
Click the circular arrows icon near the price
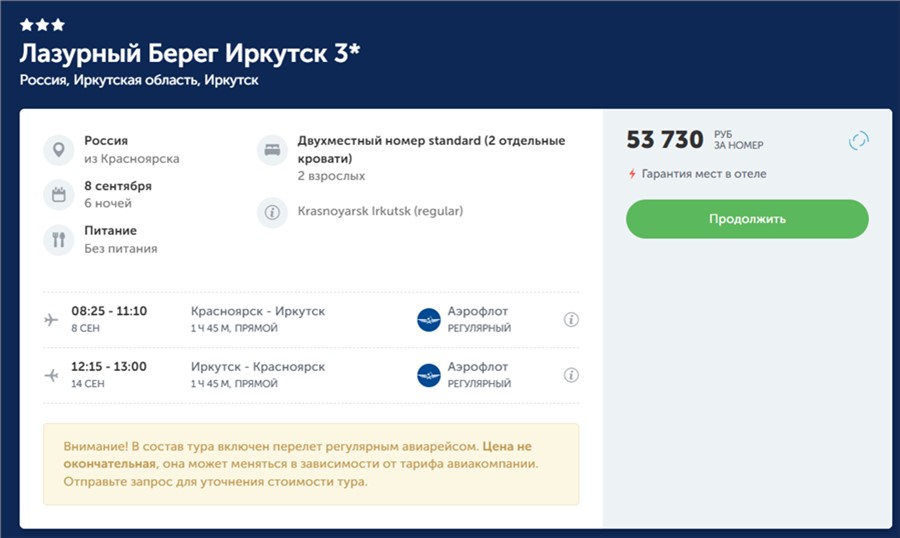[x=858, y=141]
